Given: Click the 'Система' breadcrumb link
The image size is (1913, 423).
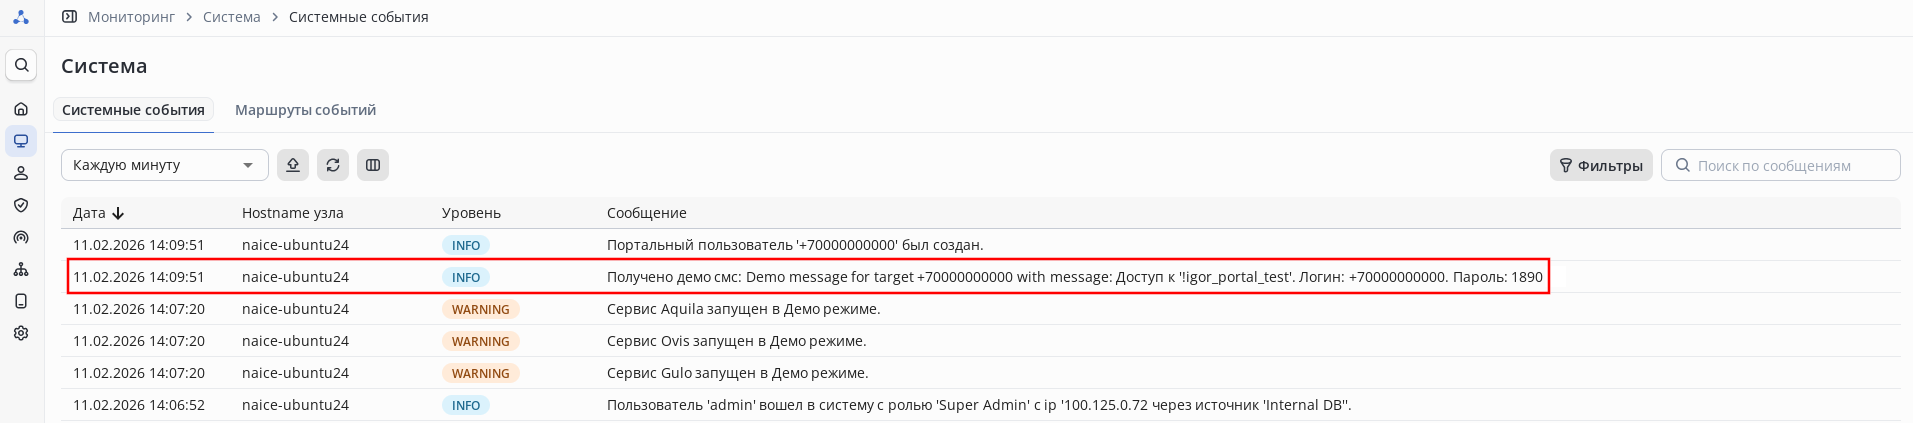Looking at the screenshot, I should [231, 17].
